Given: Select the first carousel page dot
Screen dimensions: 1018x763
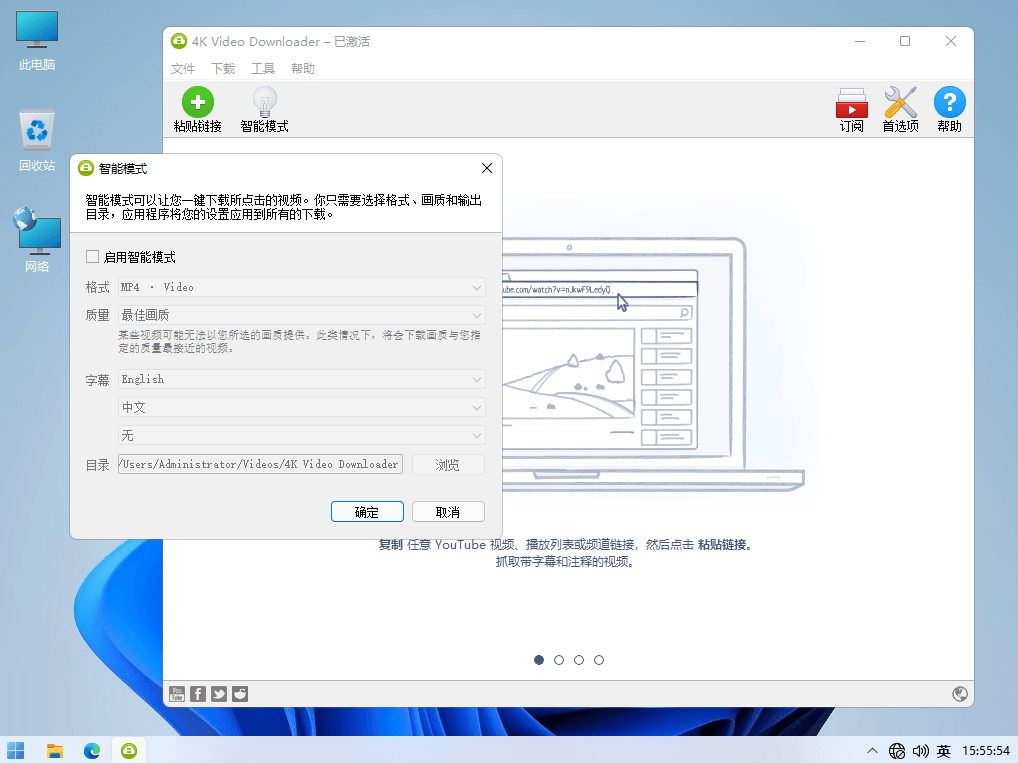Looking at the screenshot, I should click(x=539, y=660).
